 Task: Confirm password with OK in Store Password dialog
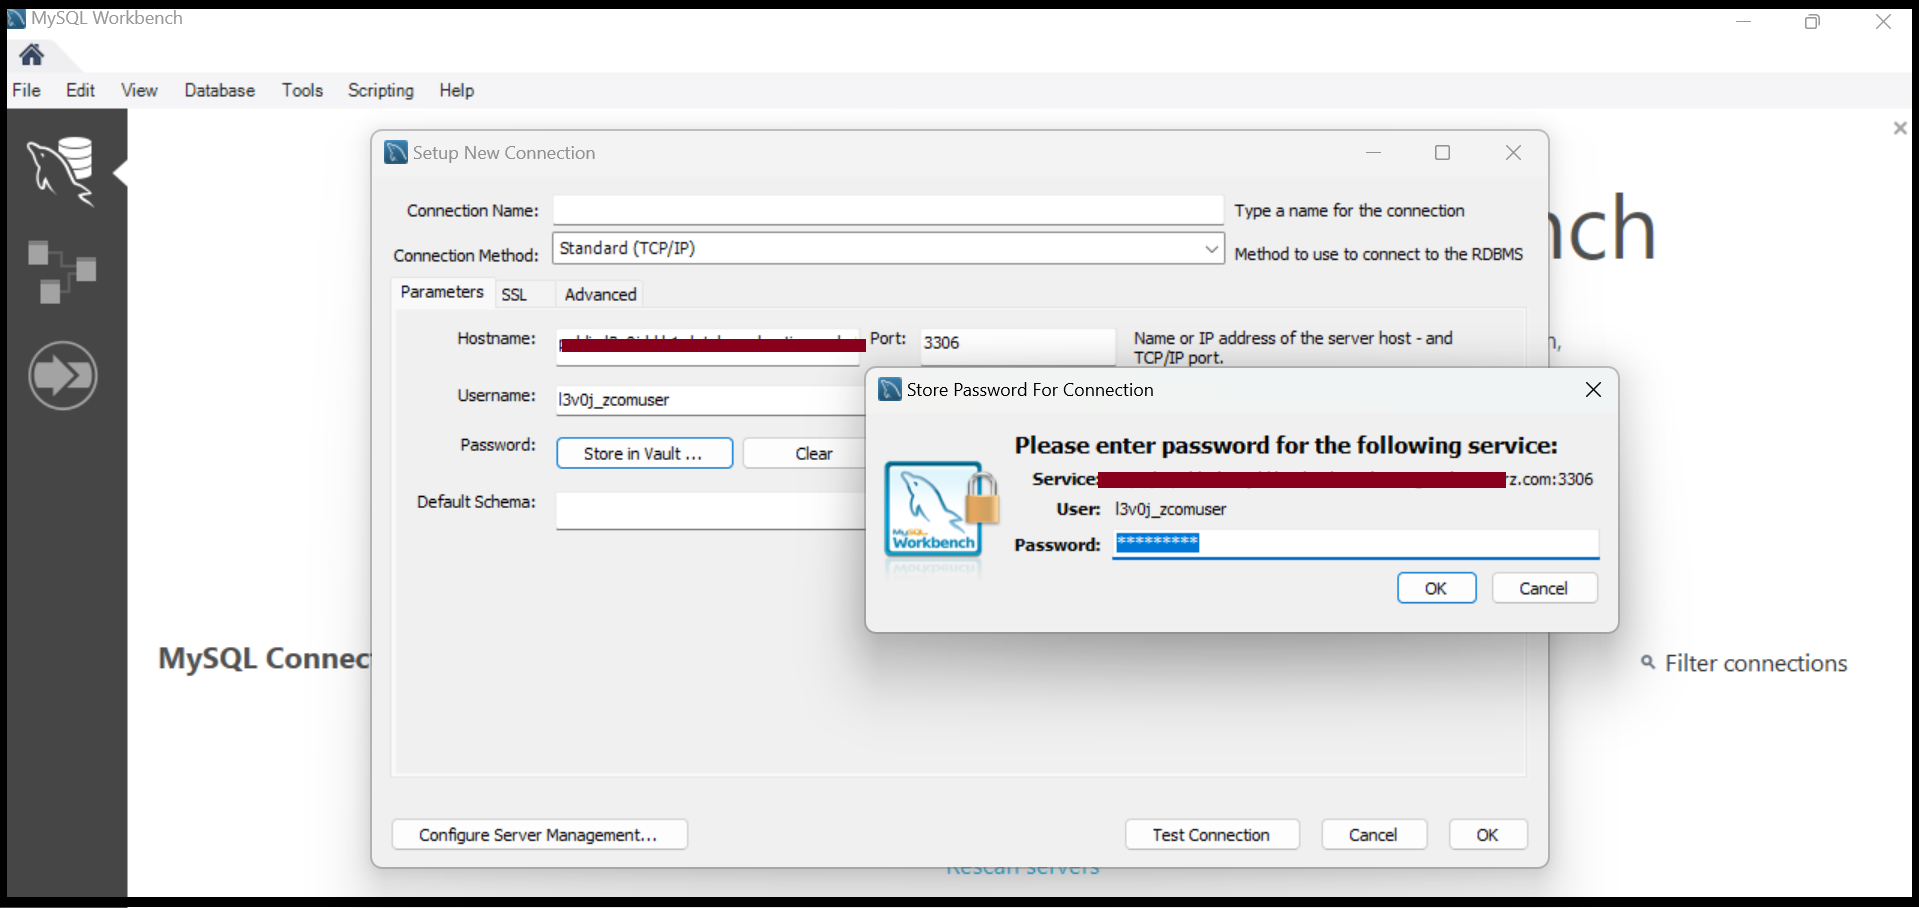pos(1436,588)
